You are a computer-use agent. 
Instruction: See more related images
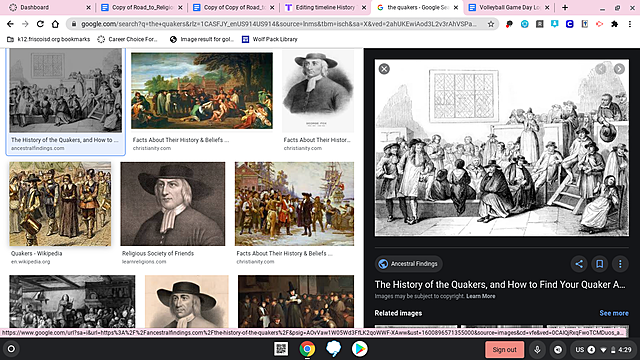click(614, 313)
